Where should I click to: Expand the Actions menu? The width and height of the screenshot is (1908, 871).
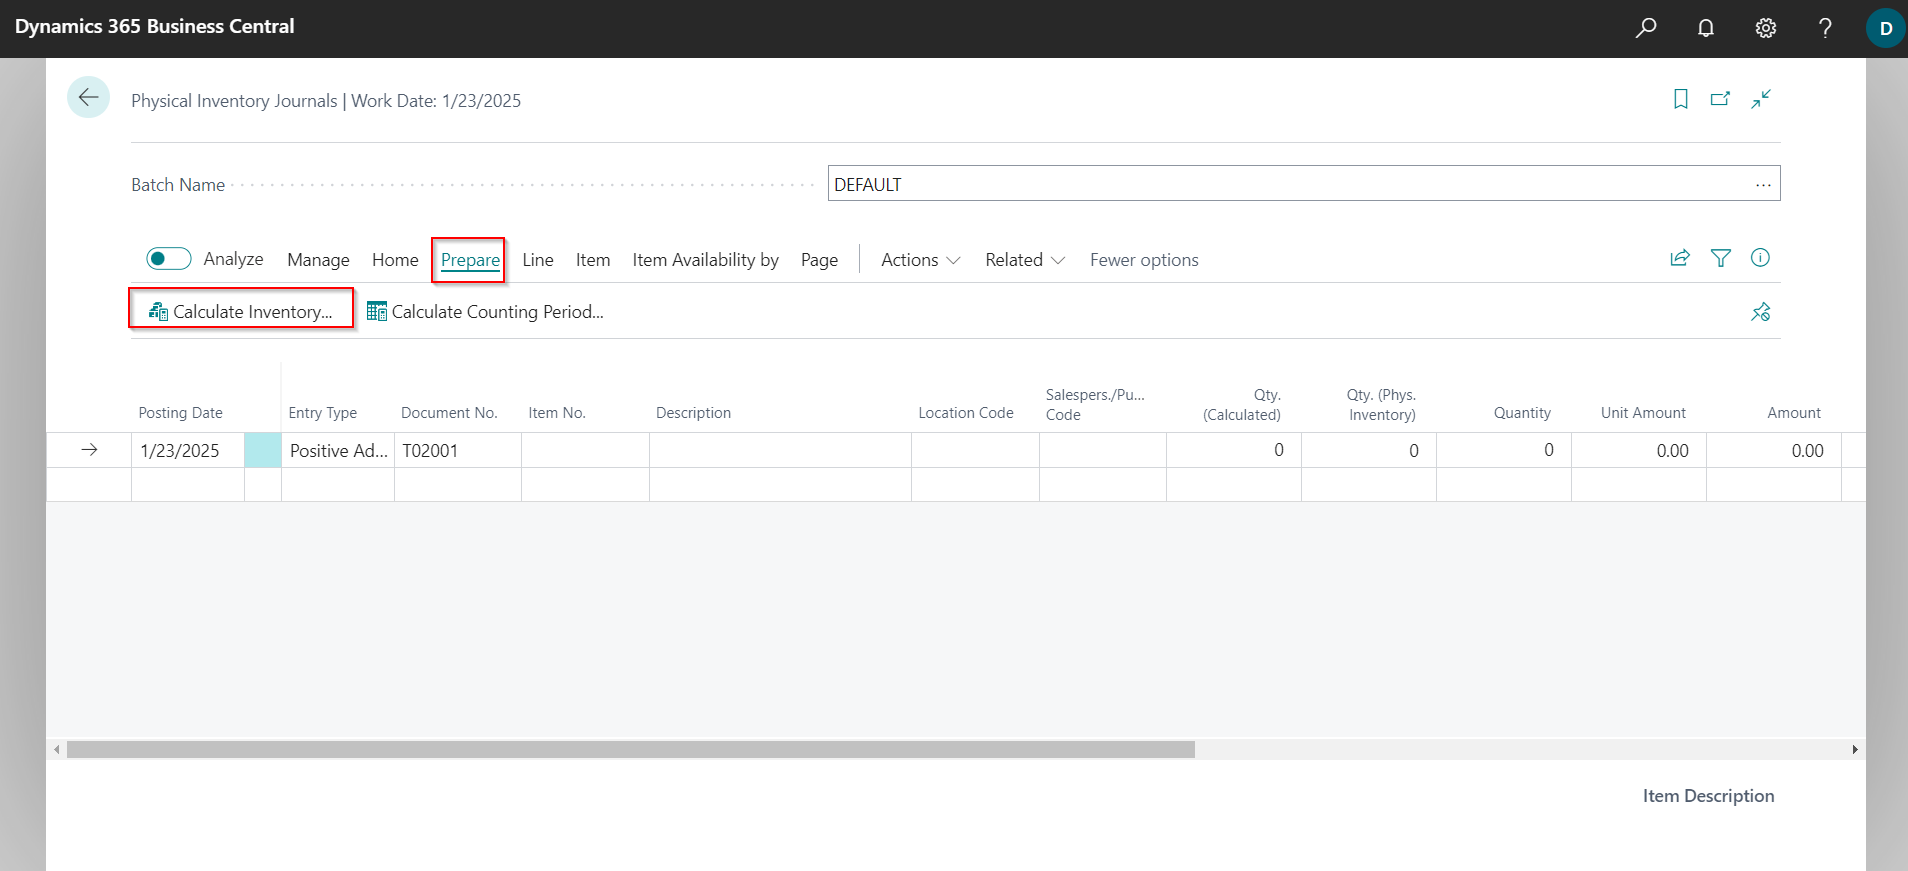(920, 260)
